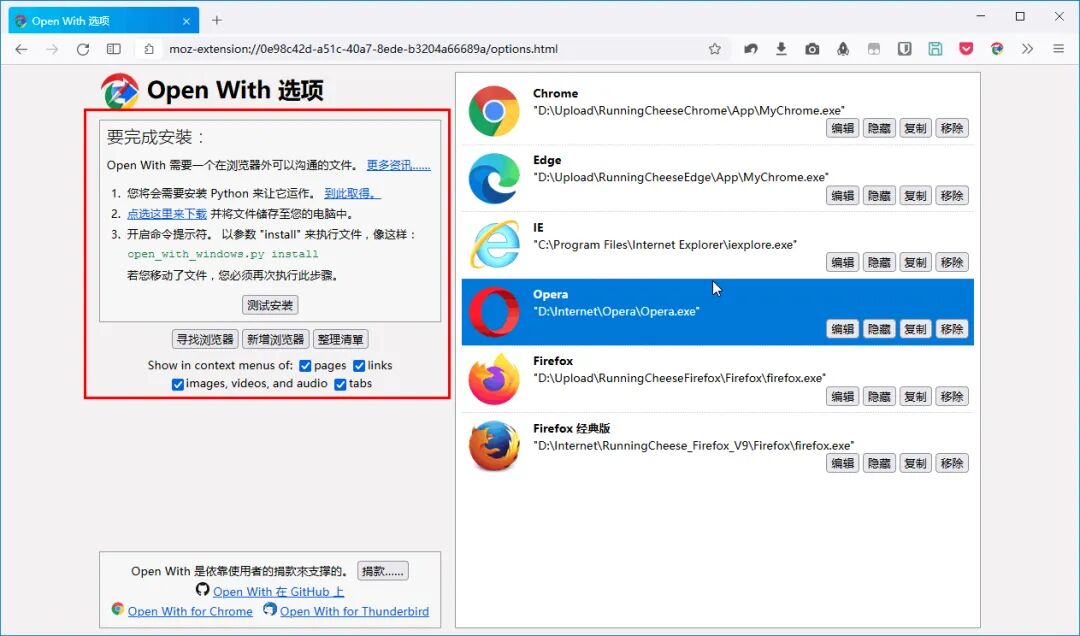The width and height of the screenshot is (1080, 636).
Task: Open a new tab with the plus button
Action: tap(217, 21)
